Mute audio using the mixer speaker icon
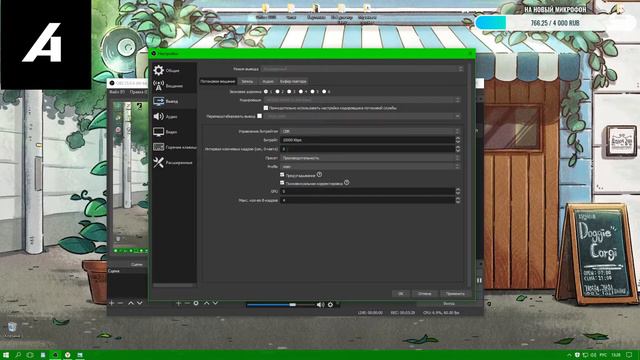Image resolution: width=640 pixels, height=360 pixels. pos(320,304)
